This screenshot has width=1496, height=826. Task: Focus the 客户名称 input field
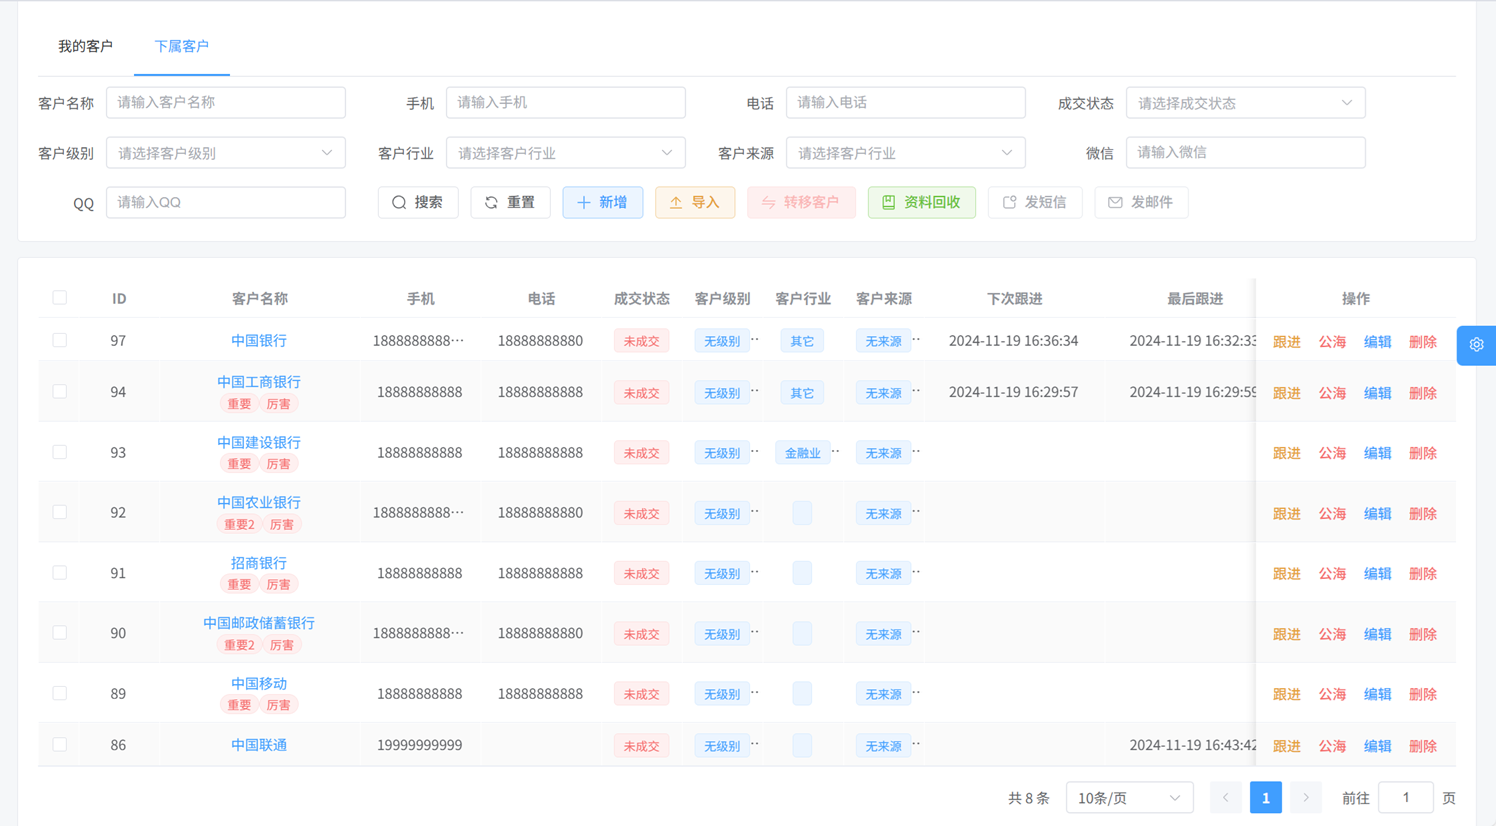pos(225,102)
